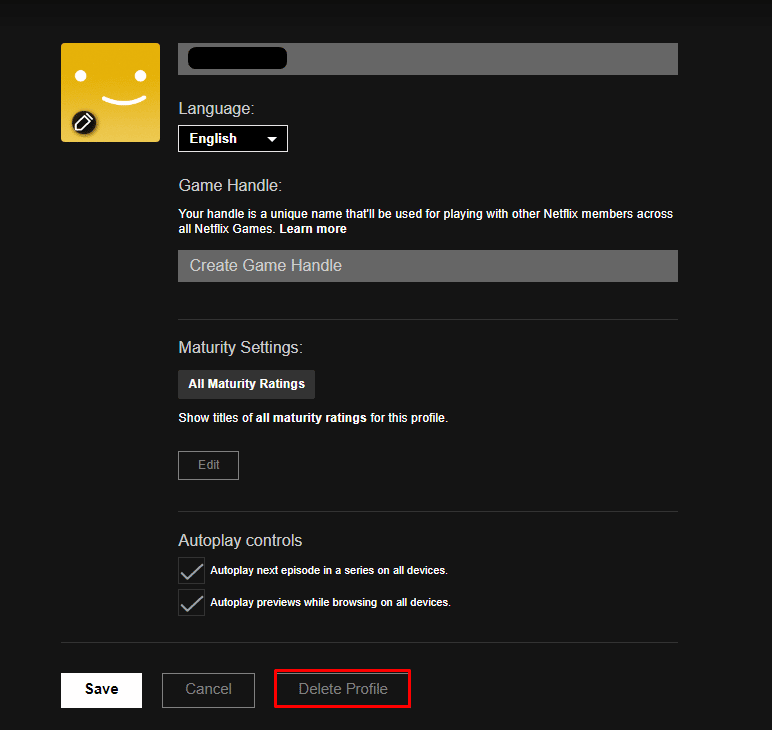Viewport: 772px width, 730px height.
Task: Open the English language dropdown
Action: coord(233,139)
